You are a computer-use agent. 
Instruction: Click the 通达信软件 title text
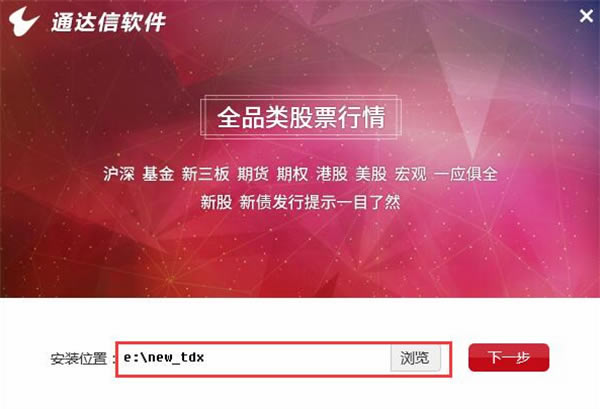(x=109, y=22)
